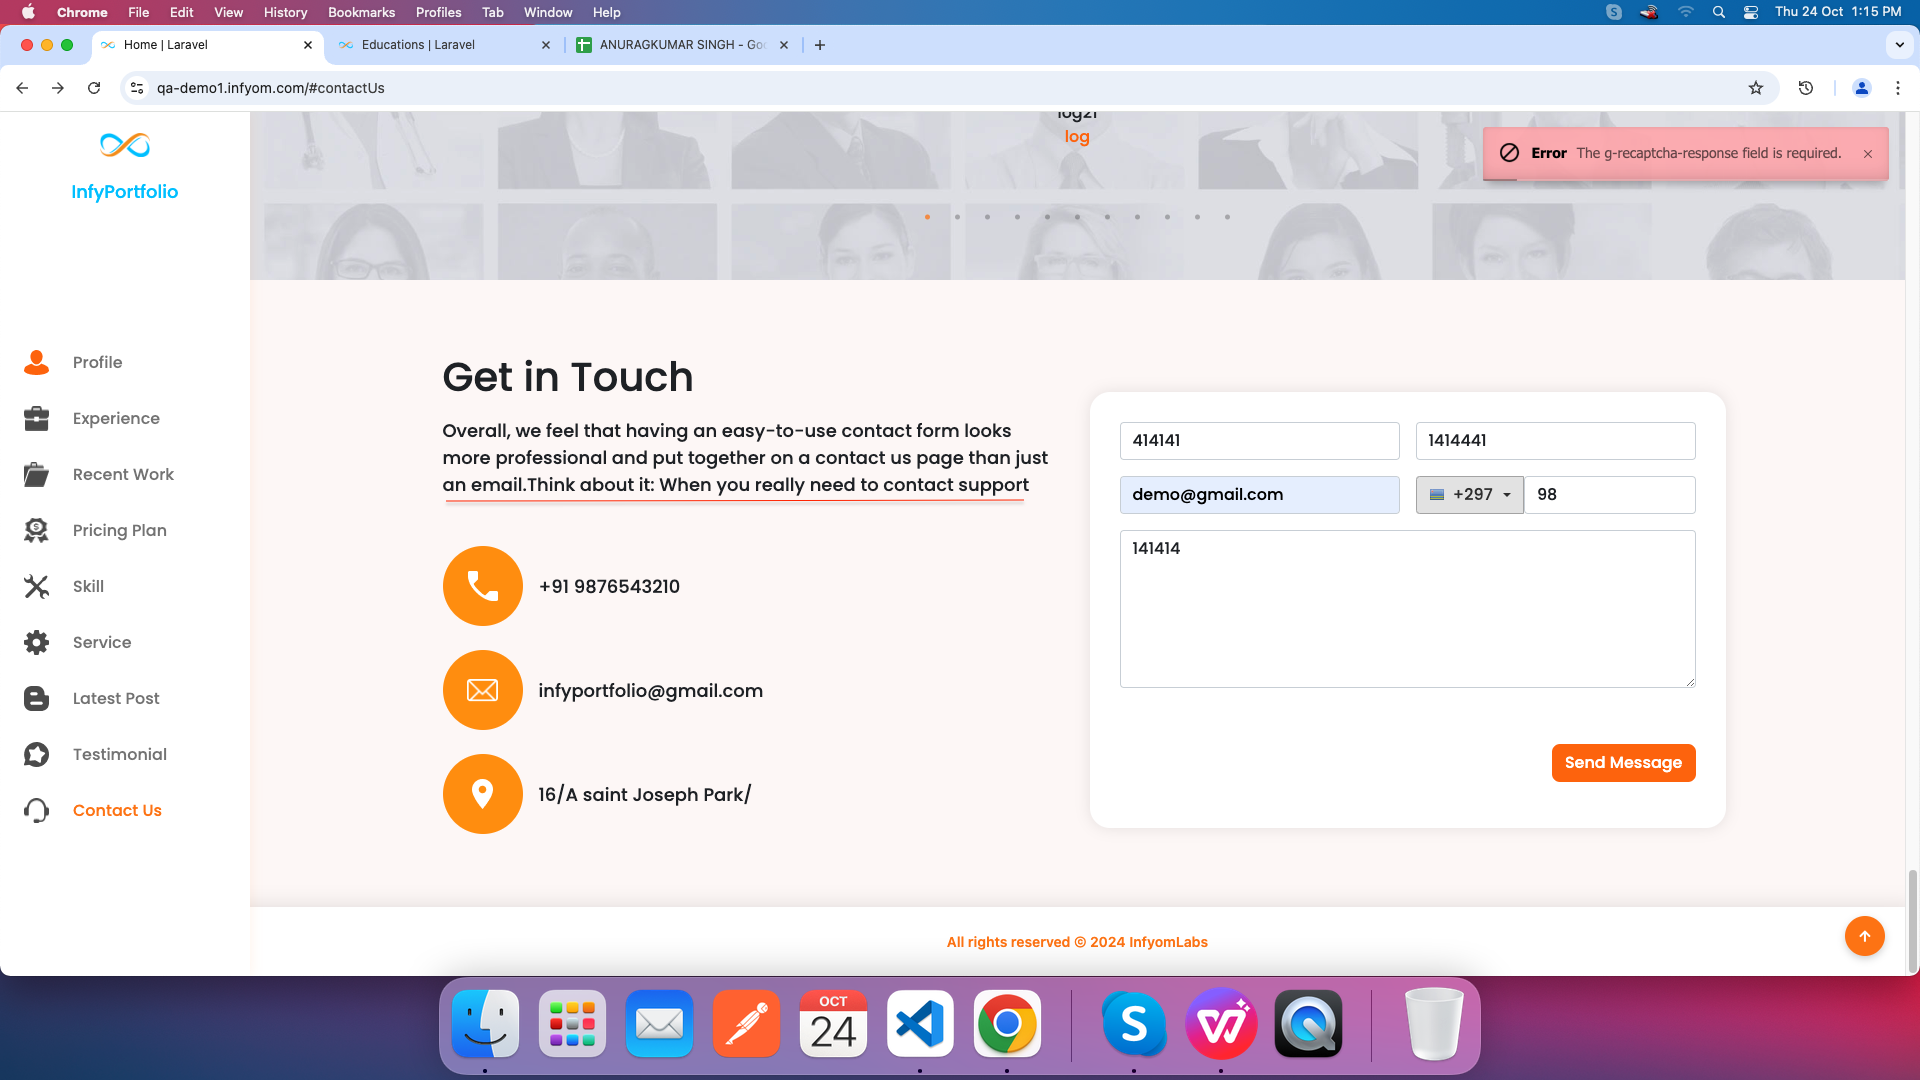Expand the Chrome tab search chevron
Viewport: 1920px width, 1080px height.
point(1899,45)
